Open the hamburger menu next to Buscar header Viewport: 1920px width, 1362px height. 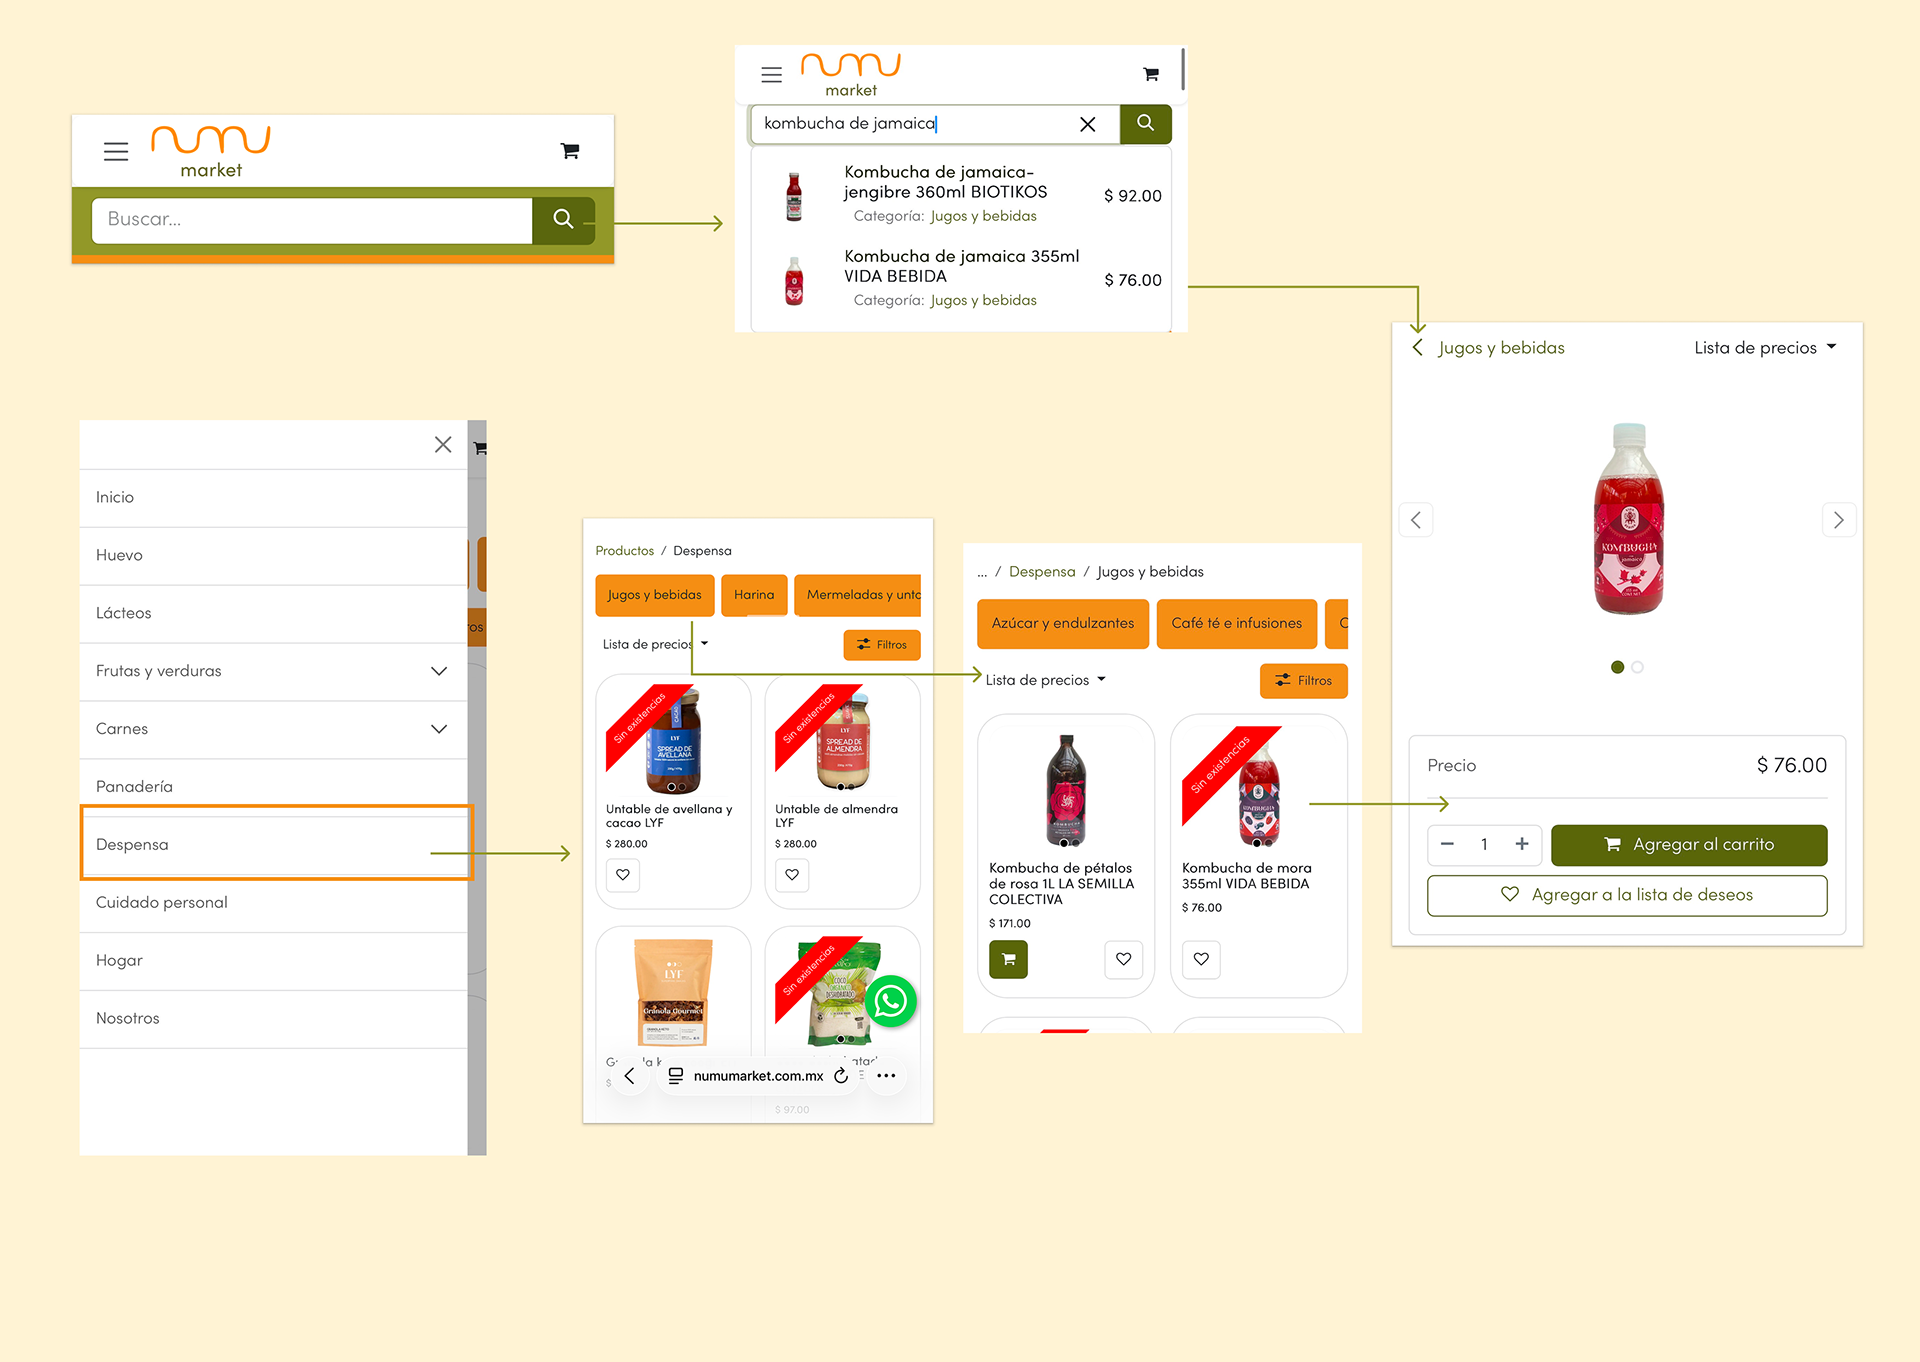[x=116, y=151]
